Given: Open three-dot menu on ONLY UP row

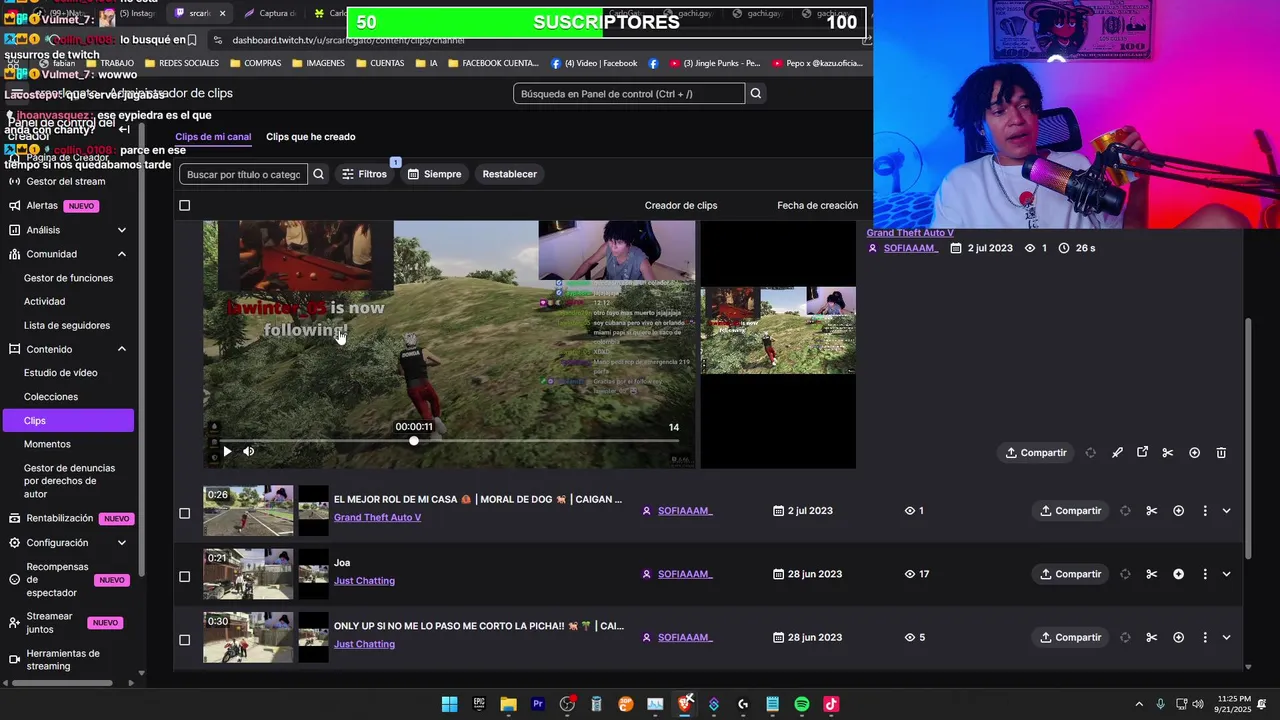Looking at the screenshot, I should pos(1205,637).
